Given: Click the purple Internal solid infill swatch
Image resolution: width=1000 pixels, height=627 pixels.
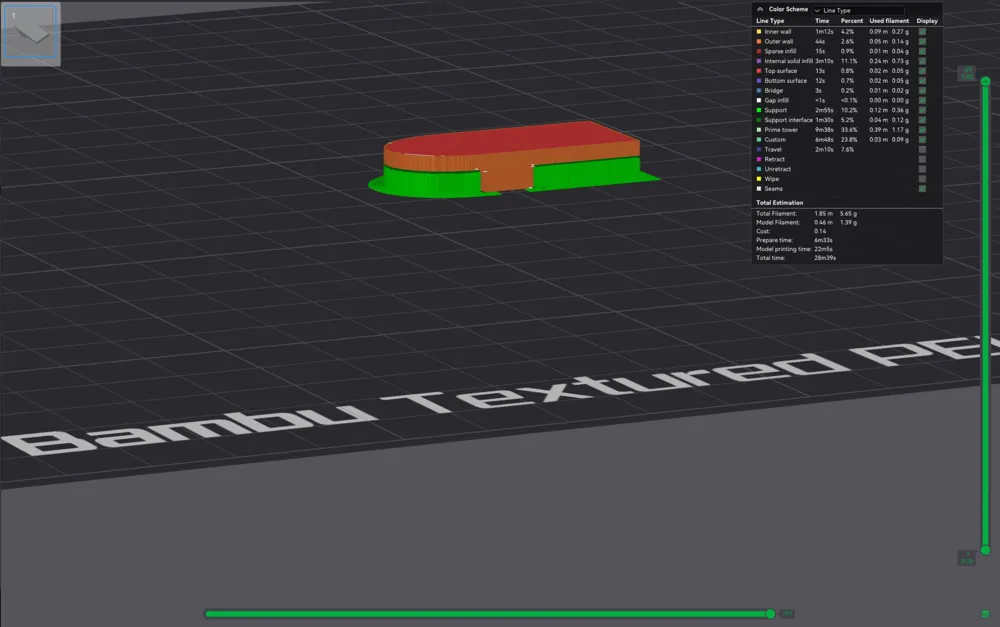Looking at the screenshot, I should 759,61.
